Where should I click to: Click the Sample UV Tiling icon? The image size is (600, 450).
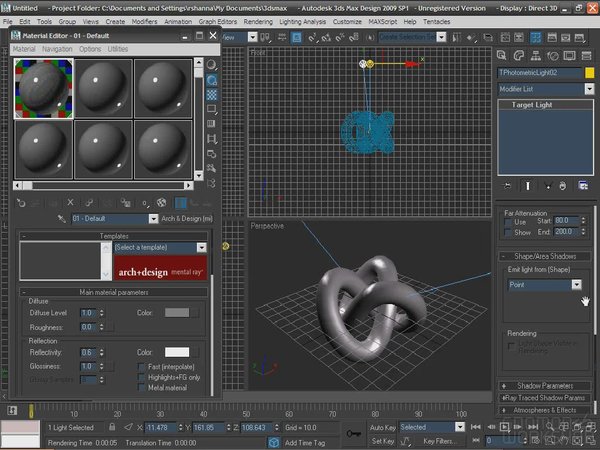[x=212, y=109]
